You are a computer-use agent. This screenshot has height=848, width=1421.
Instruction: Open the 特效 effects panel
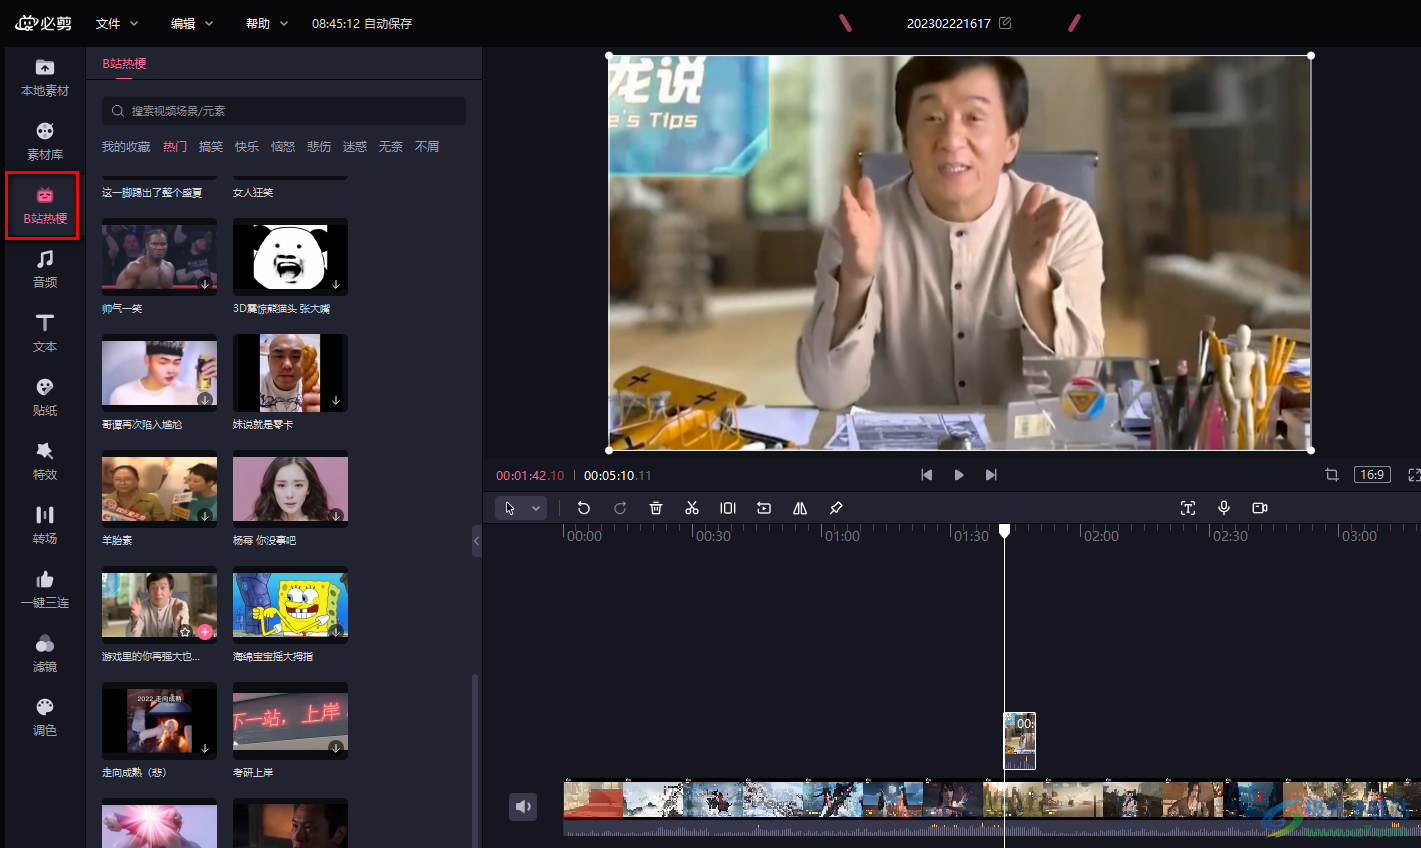click(45, 461)
